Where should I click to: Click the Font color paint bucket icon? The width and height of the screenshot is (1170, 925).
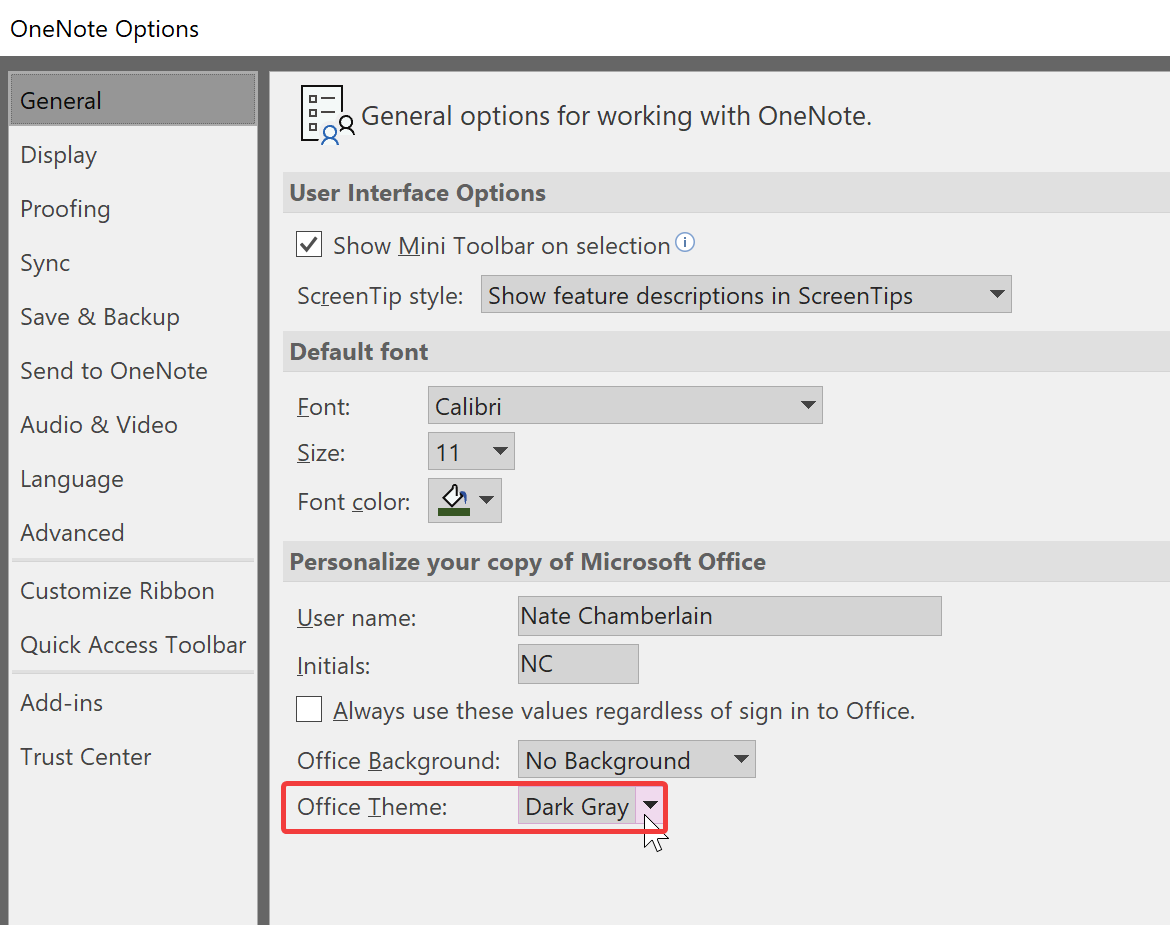[x=454, y=500]
